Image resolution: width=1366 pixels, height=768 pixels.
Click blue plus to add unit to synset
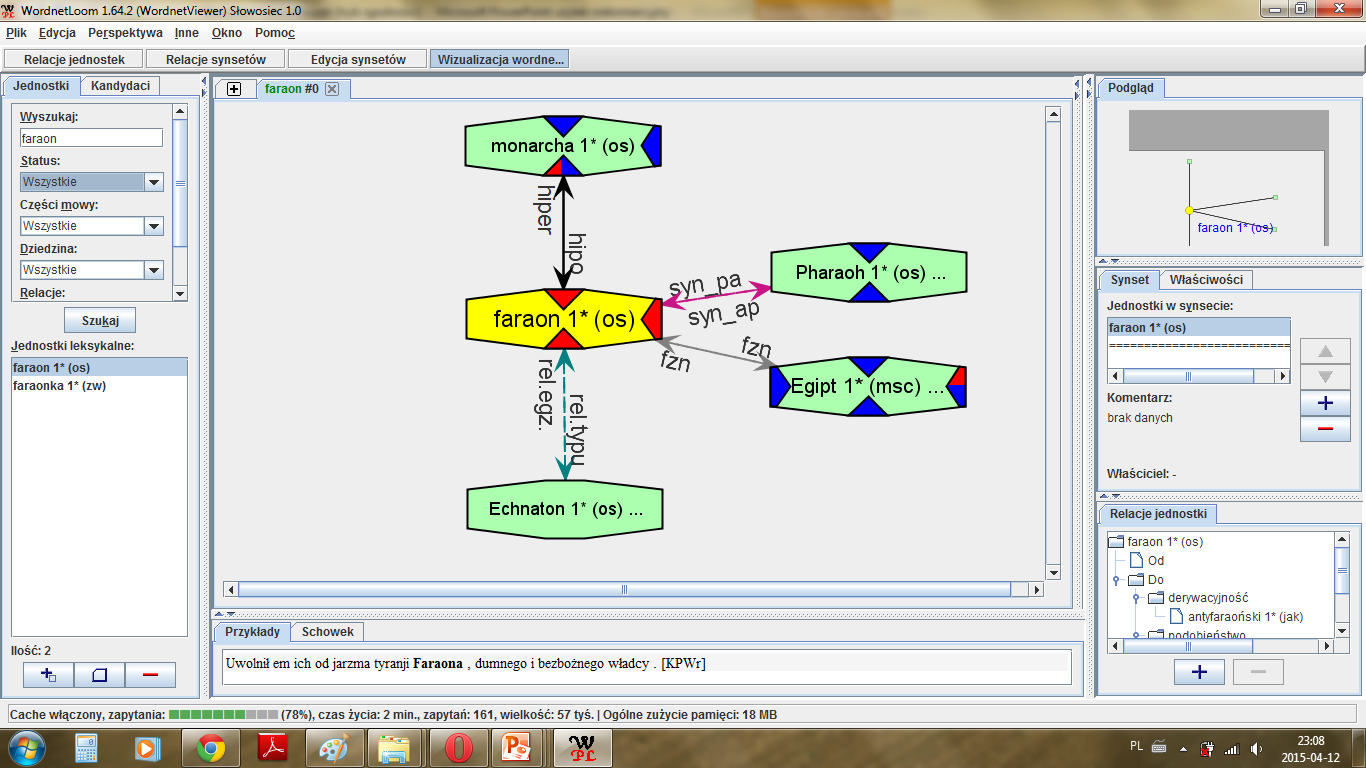click(x=1325, y=403)
